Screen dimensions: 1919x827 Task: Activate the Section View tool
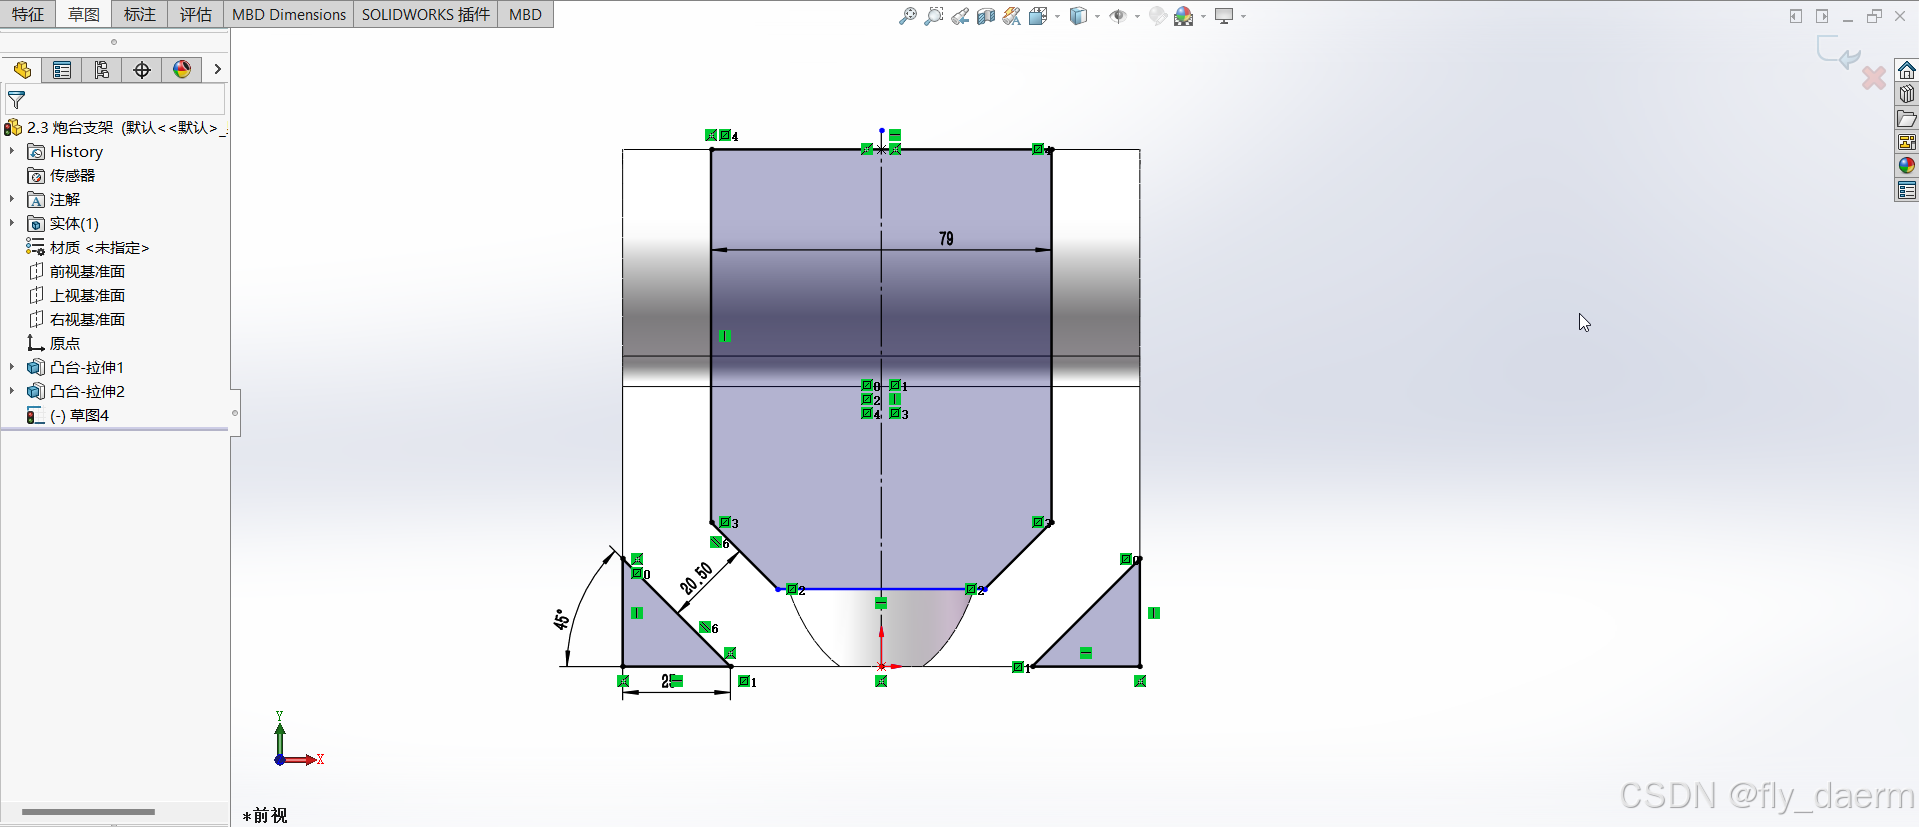pos(986,16)
